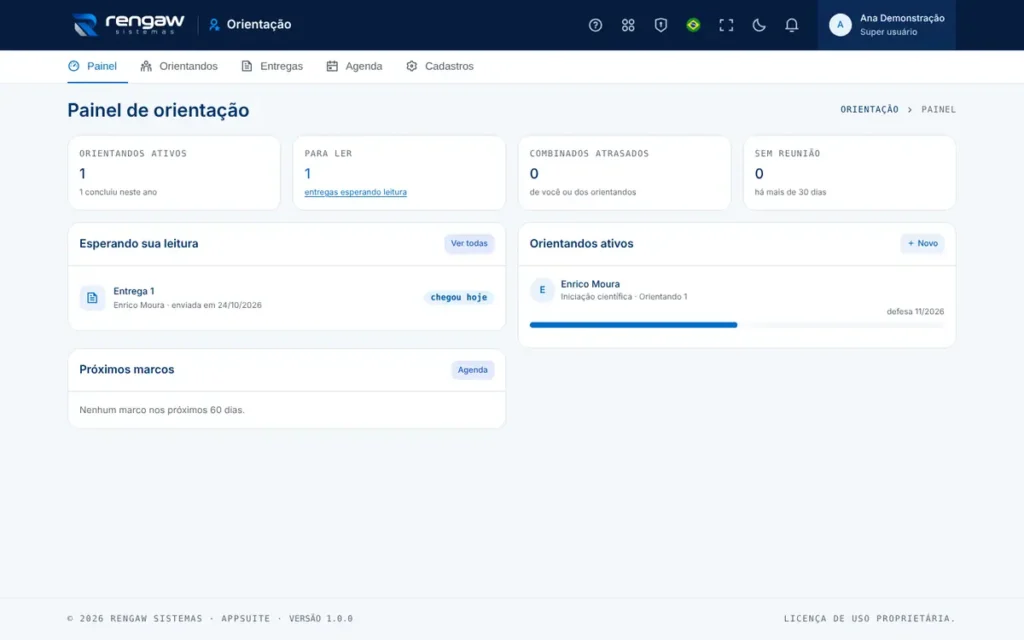Click the Entrega 1 document icon
The image size is (1024, 640).
[x=92, y=298]
